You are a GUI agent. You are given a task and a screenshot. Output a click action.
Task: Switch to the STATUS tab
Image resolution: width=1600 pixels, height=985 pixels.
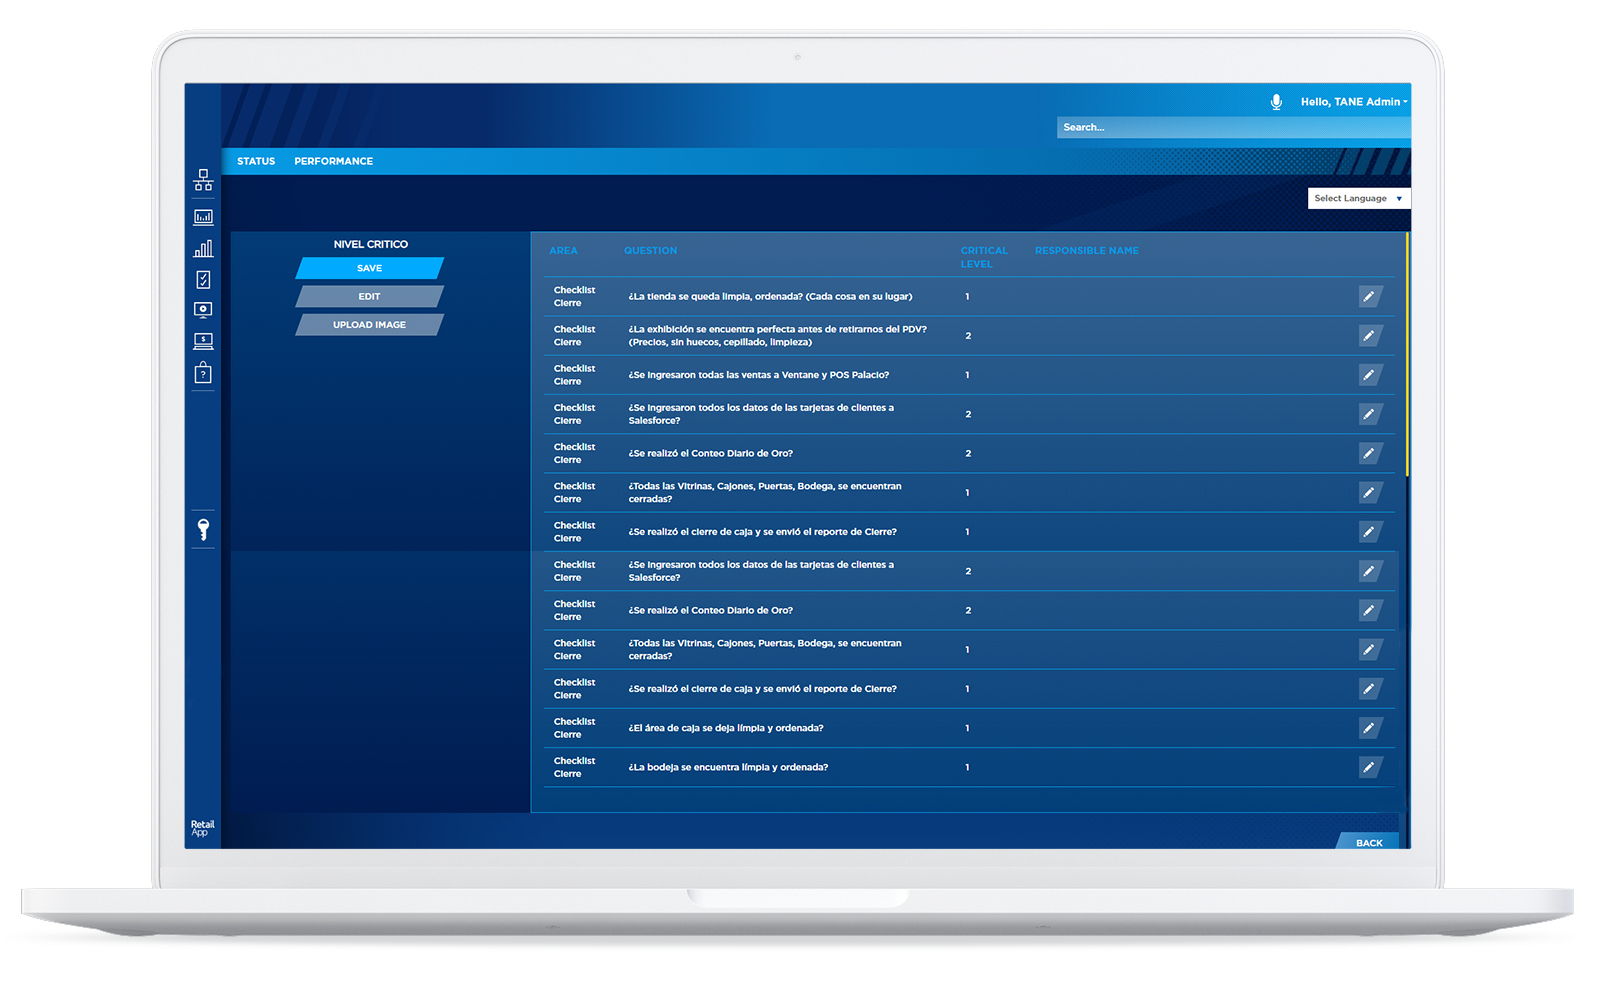[256, 161]
